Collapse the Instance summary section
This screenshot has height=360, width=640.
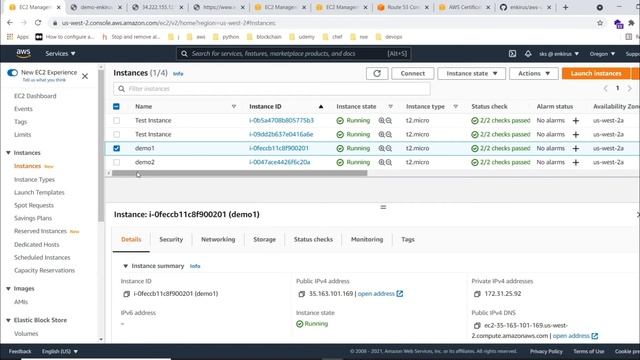click(x=125, y=266)
